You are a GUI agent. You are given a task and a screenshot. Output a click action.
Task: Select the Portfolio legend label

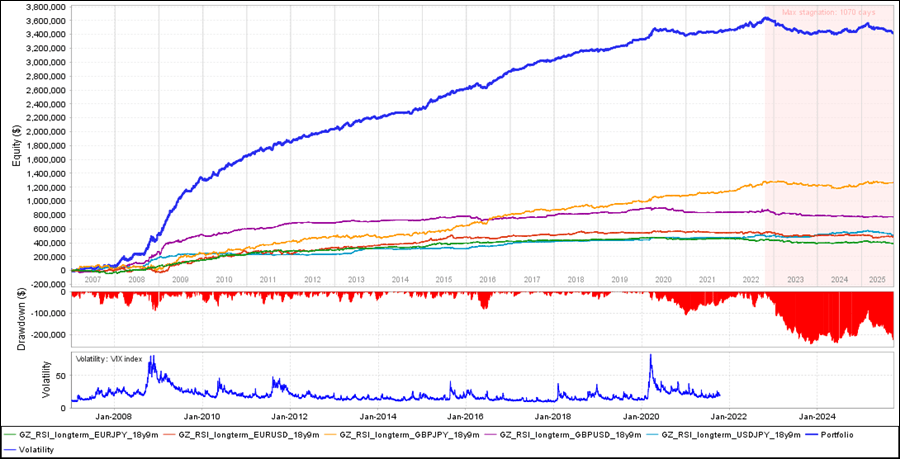point(838,435)
